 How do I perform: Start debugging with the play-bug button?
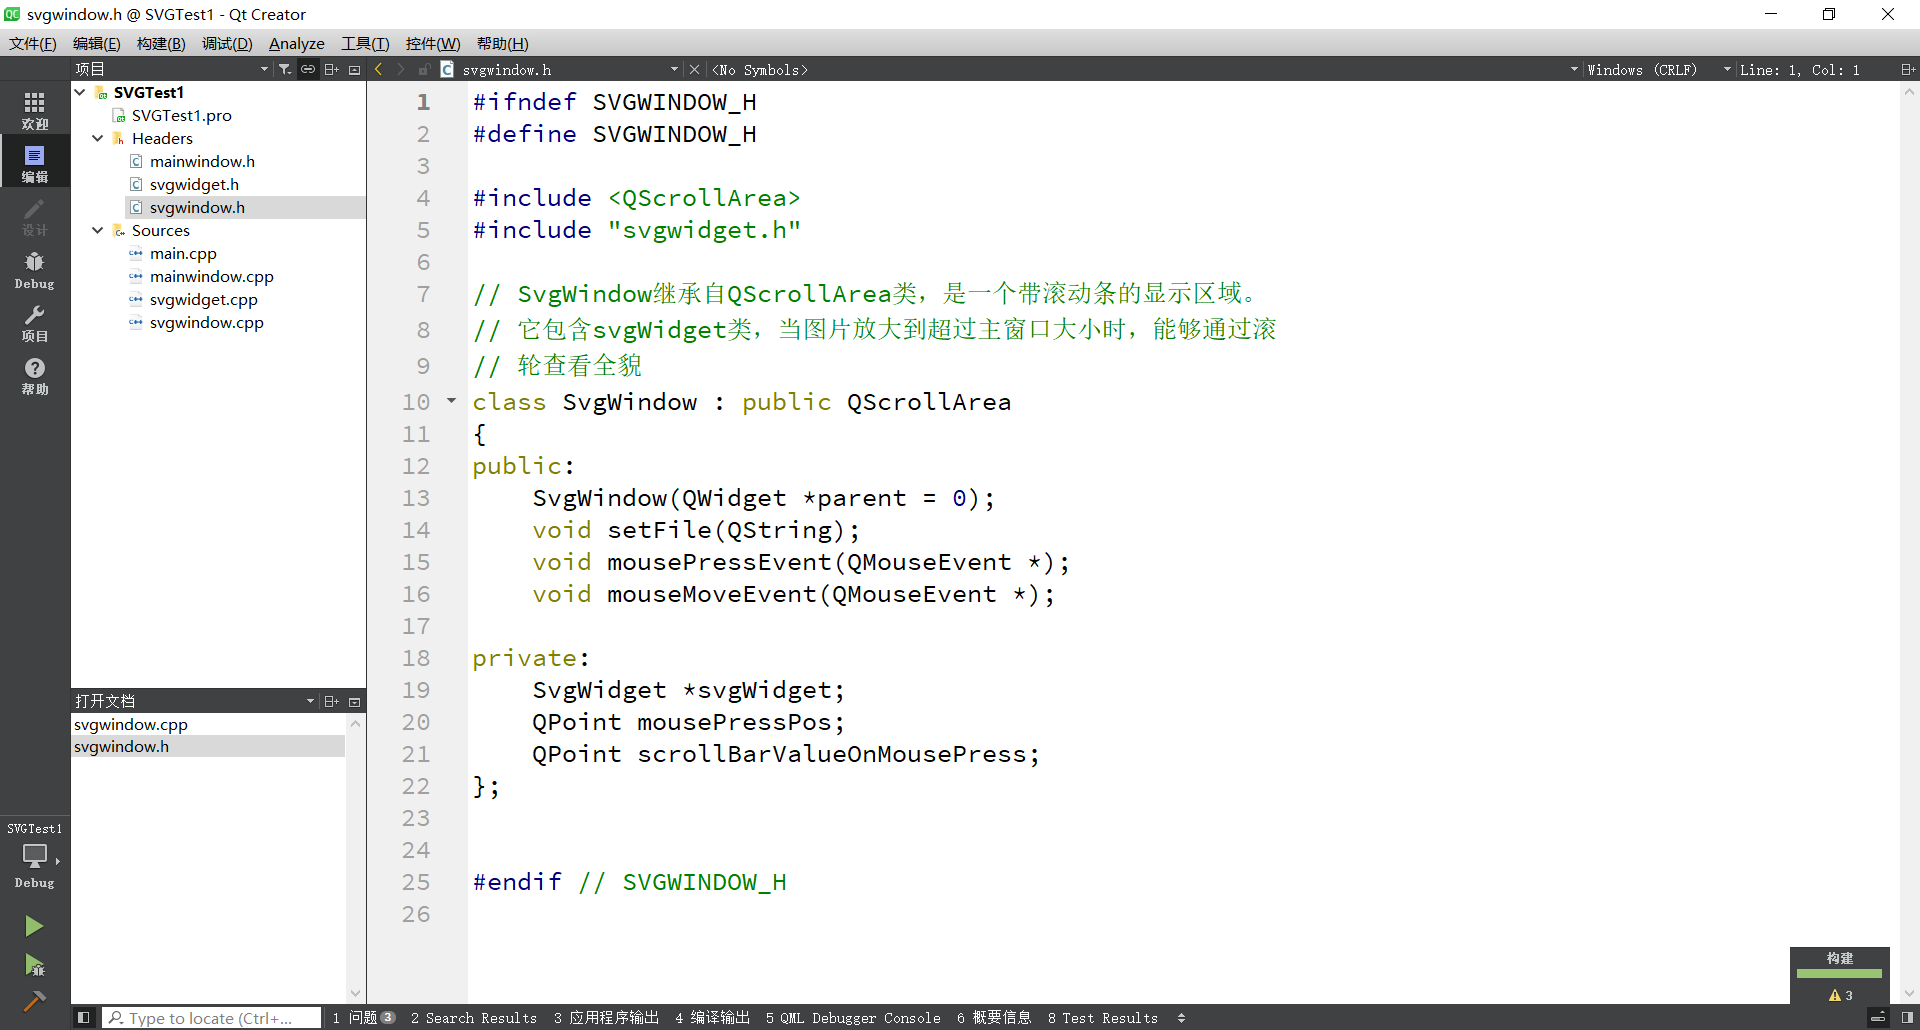click(34, 965)
